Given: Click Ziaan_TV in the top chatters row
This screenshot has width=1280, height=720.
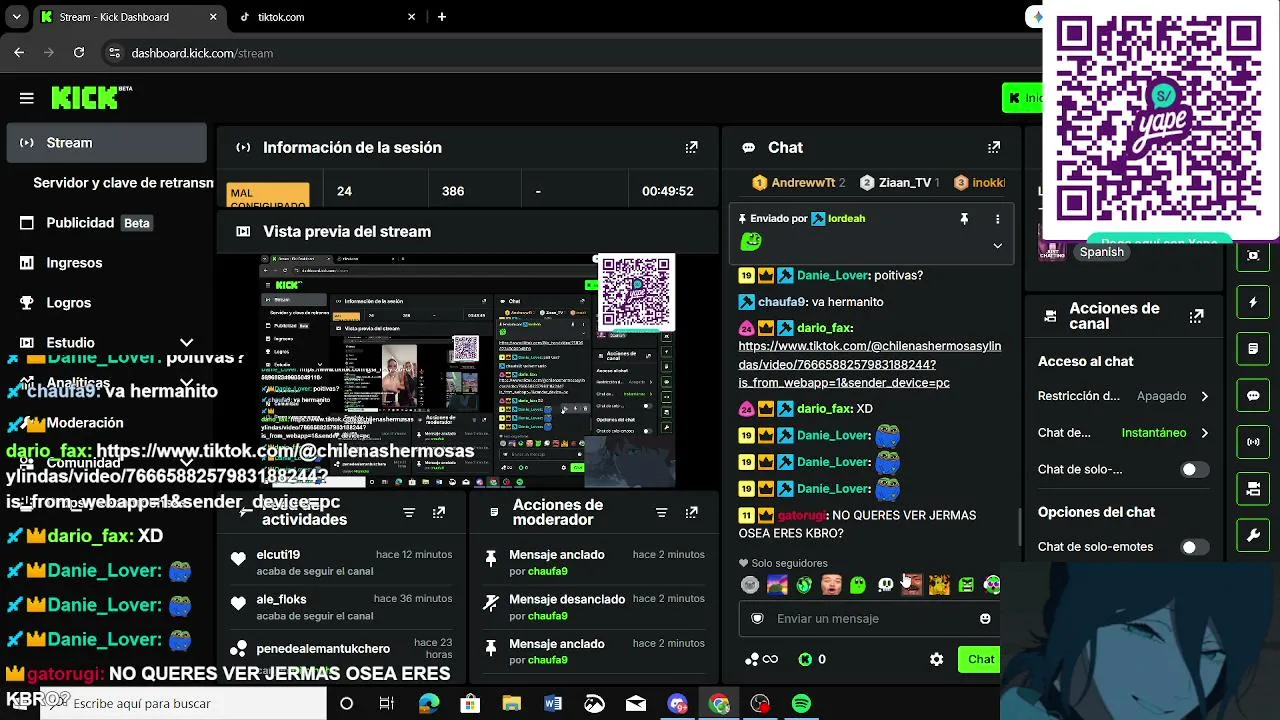Looking at the screenshot, I should tap(905, 183).
